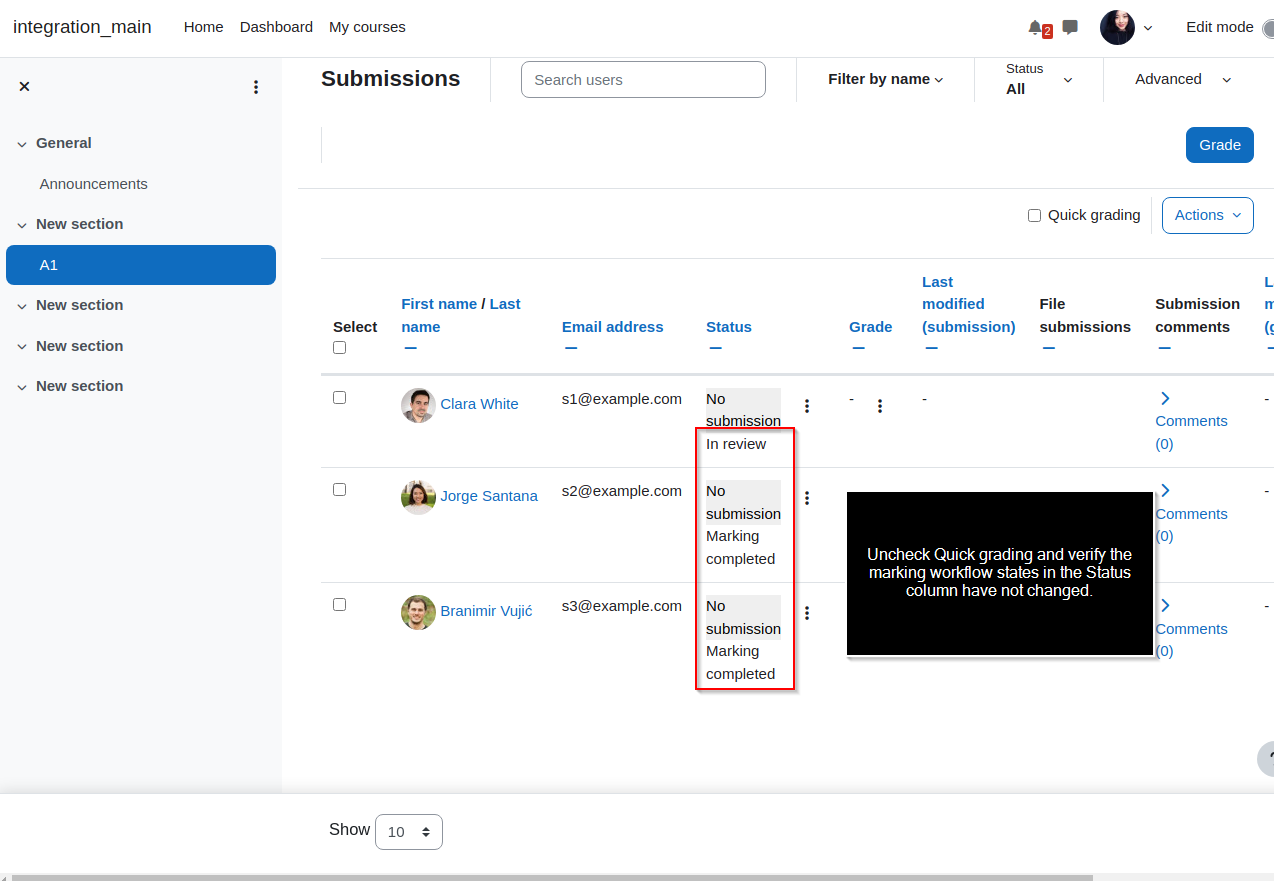Click the integration_main site name
Image resolution: width=1274 pixels, height=881 pixels.
pyautogui.click(x=82, y=27)
